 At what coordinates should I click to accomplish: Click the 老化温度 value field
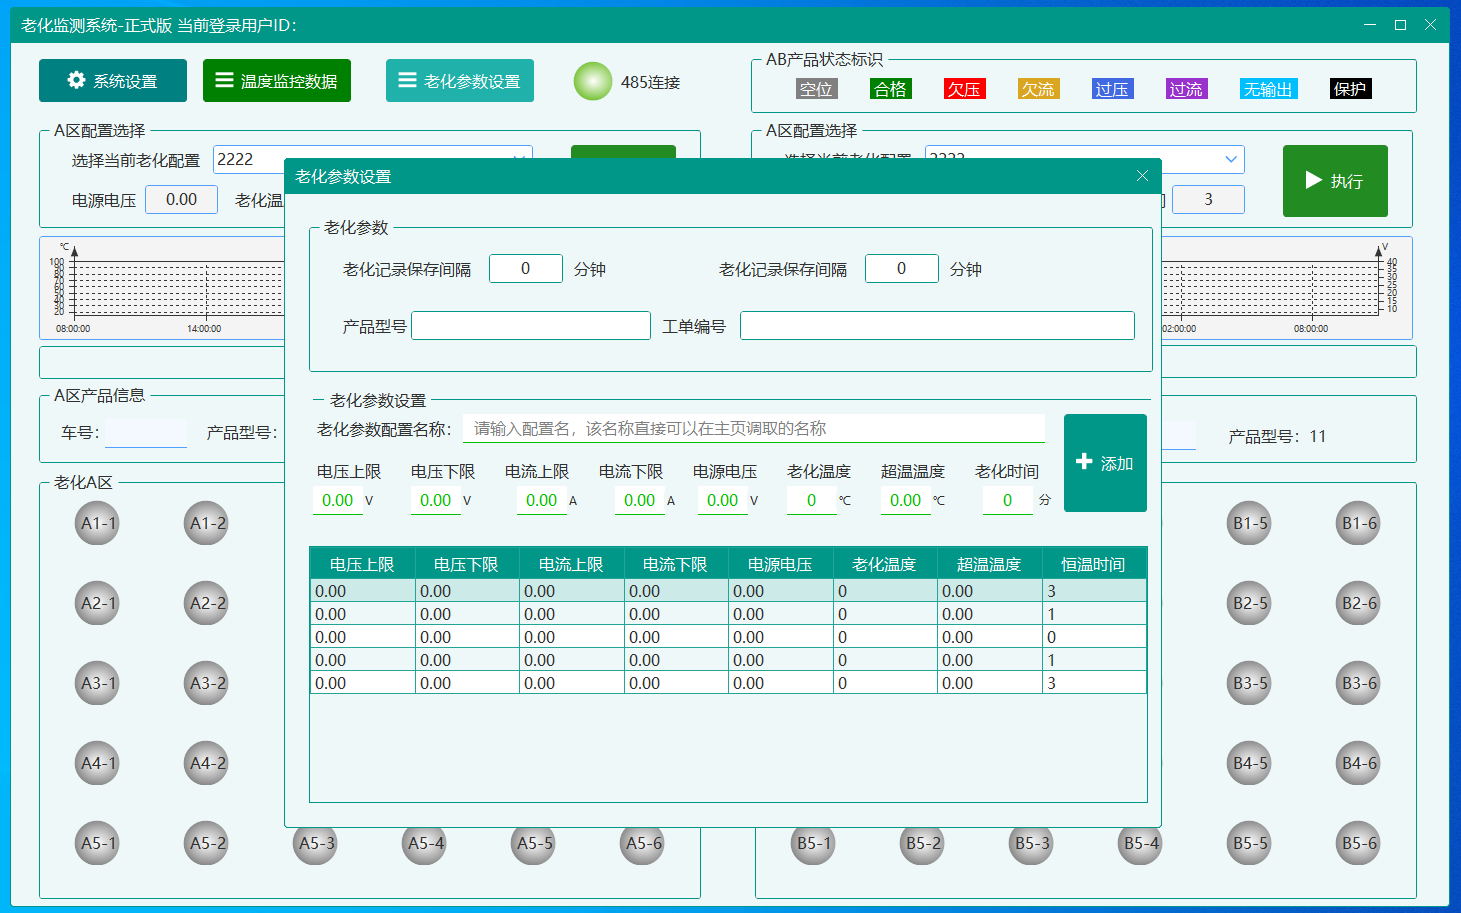812,500
